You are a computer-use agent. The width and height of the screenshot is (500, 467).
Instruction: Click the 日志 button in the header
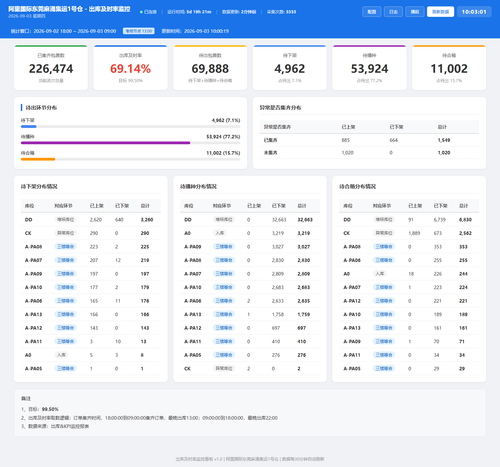393,12
